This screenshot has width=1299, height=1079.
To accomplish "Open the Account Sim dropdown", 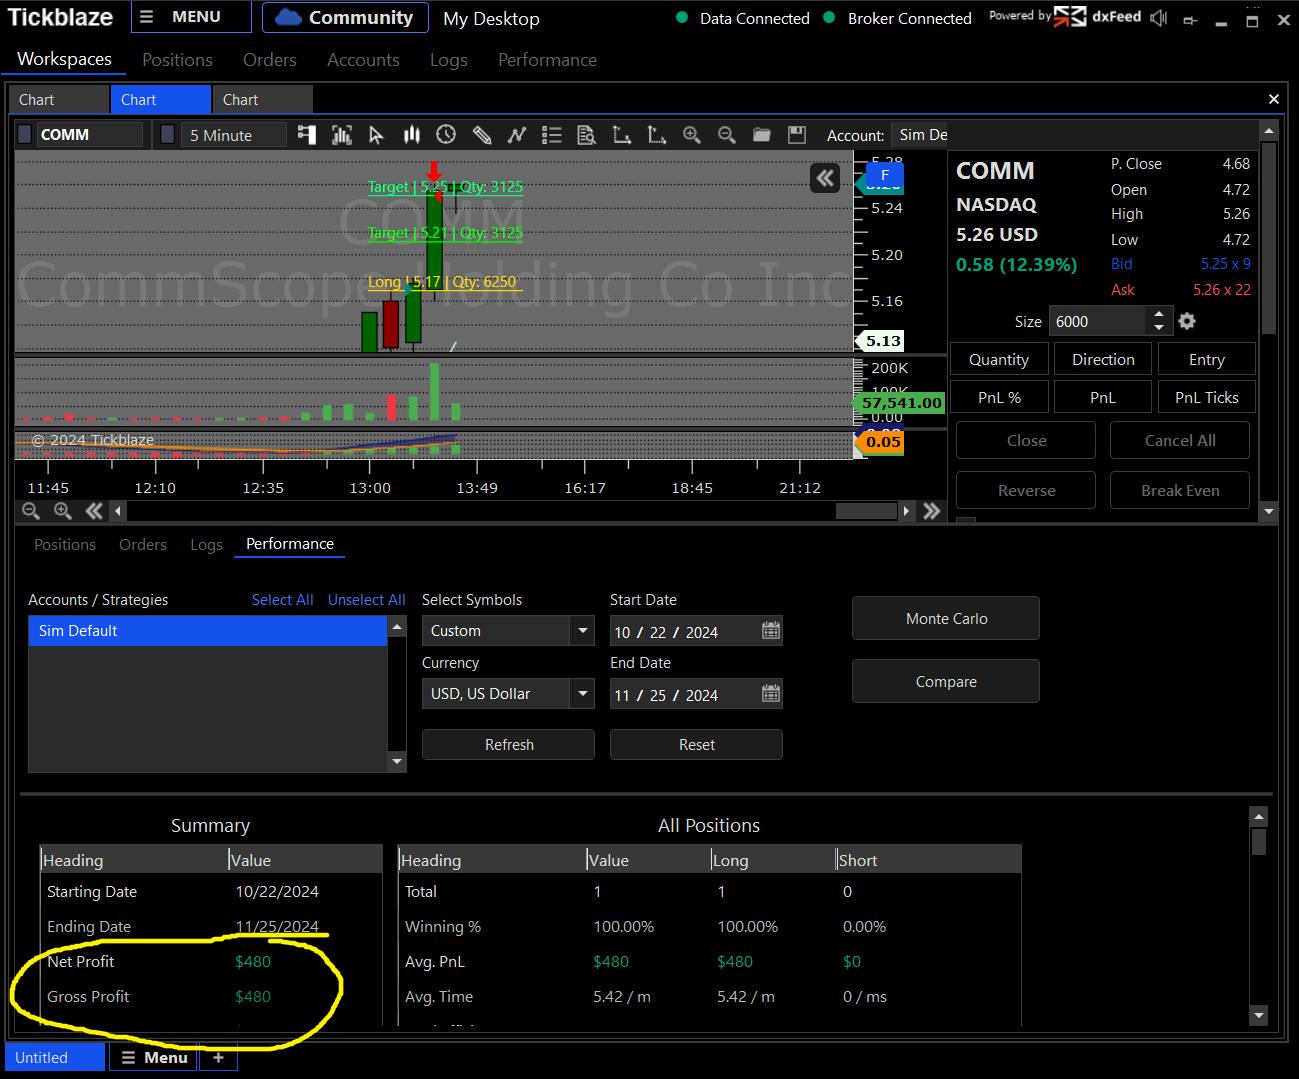I will [x=920, y=135].
